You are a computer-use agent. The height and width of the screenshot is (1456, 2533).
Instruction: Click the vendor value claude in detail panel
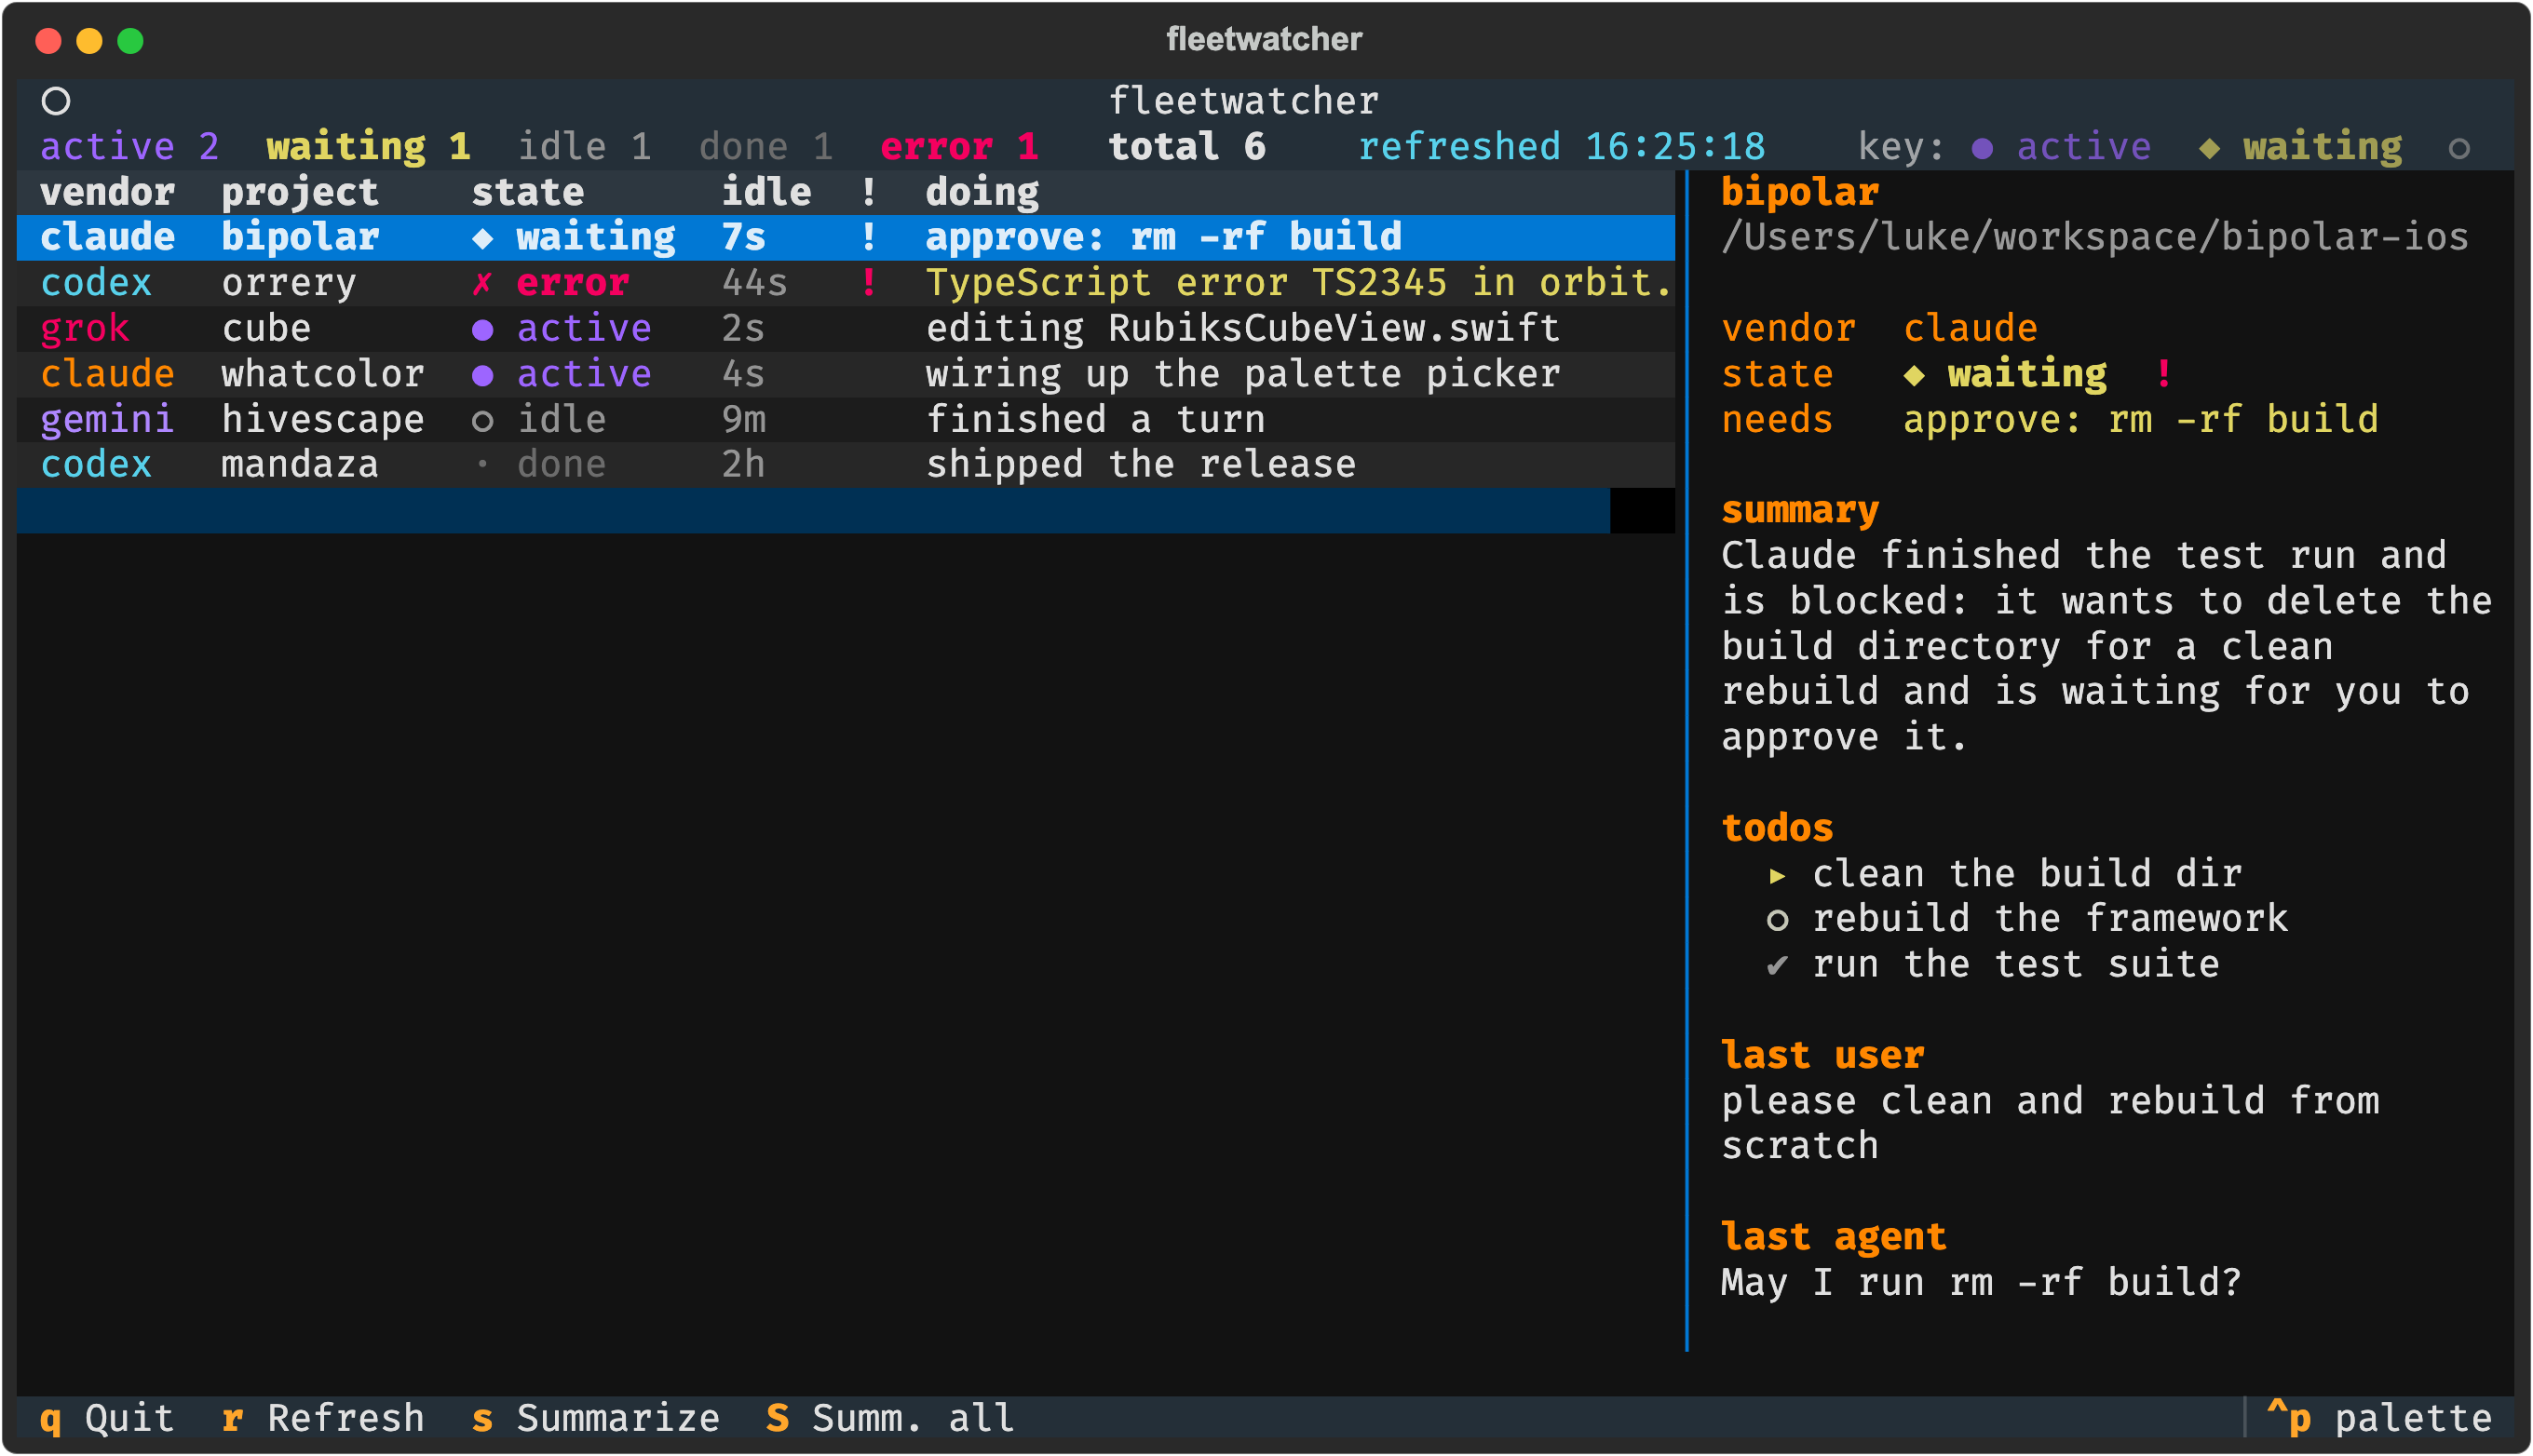1970,329
